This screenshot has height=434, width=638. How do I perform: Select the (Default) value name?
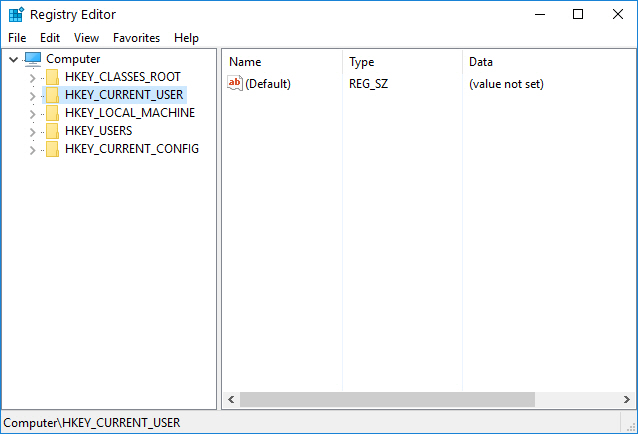268,84
